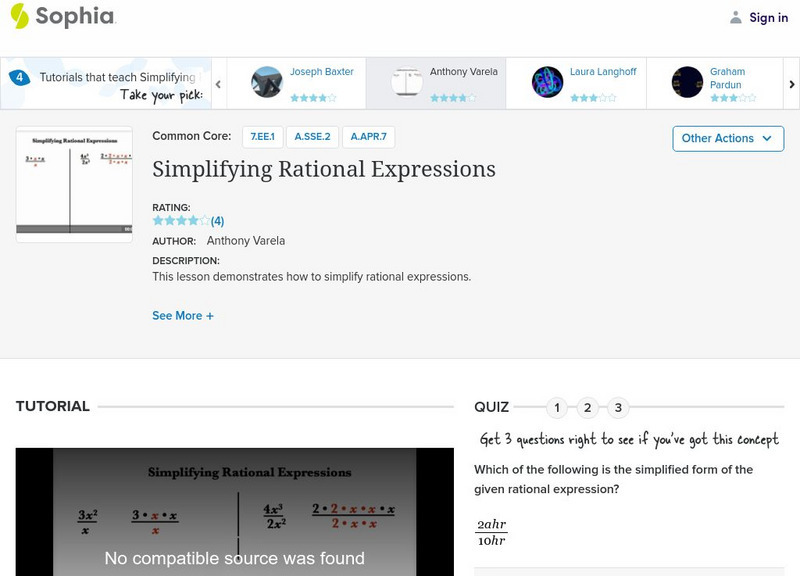Open the Other Actions dropdown
The height and width of the screenshot is (576, 800).
coord(727,139)
